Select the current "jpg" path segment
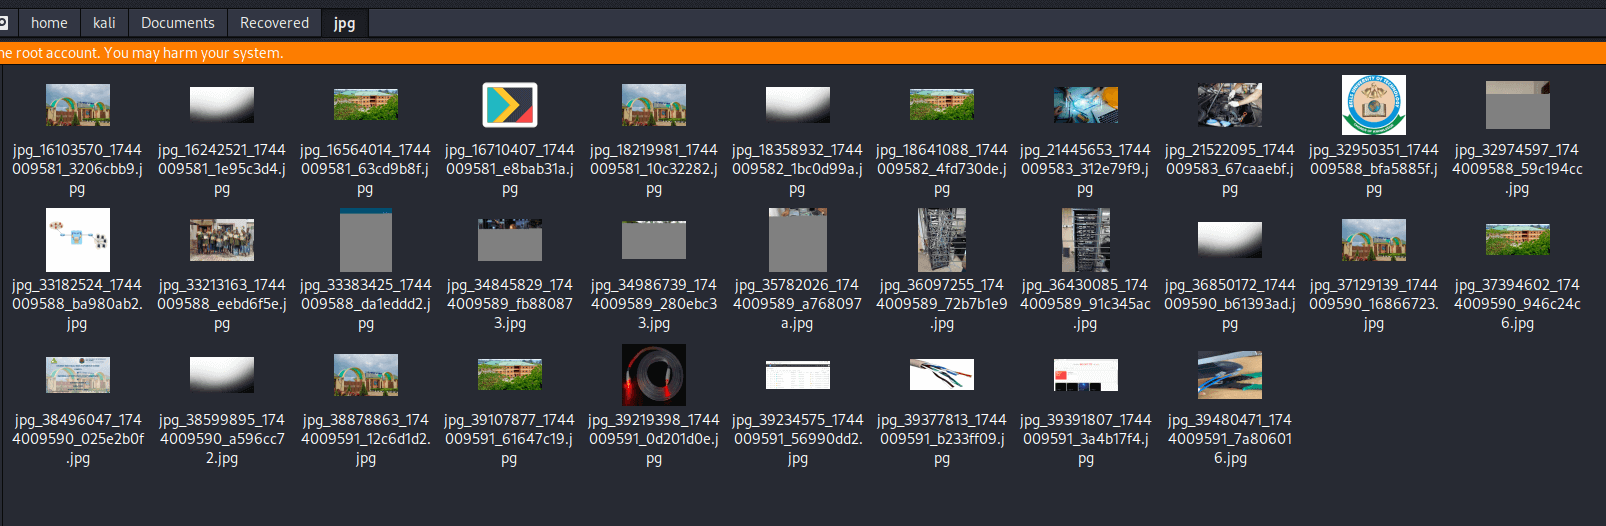The image size is (1606, 526). tap(344, 22)
